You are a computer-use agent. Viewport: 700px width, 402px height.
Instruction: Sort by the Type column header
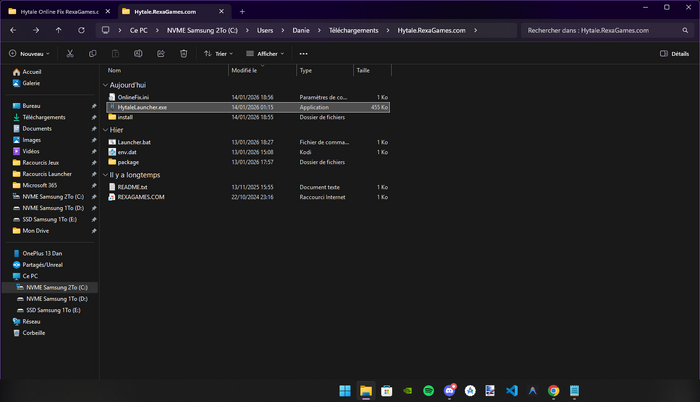click(x=325, y=71)
